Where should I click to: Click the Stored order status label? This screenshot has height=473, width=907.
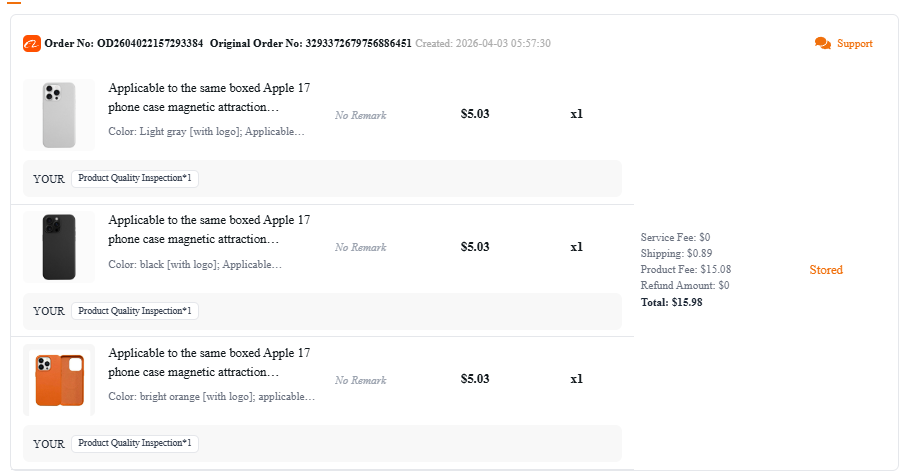point(826,269)
